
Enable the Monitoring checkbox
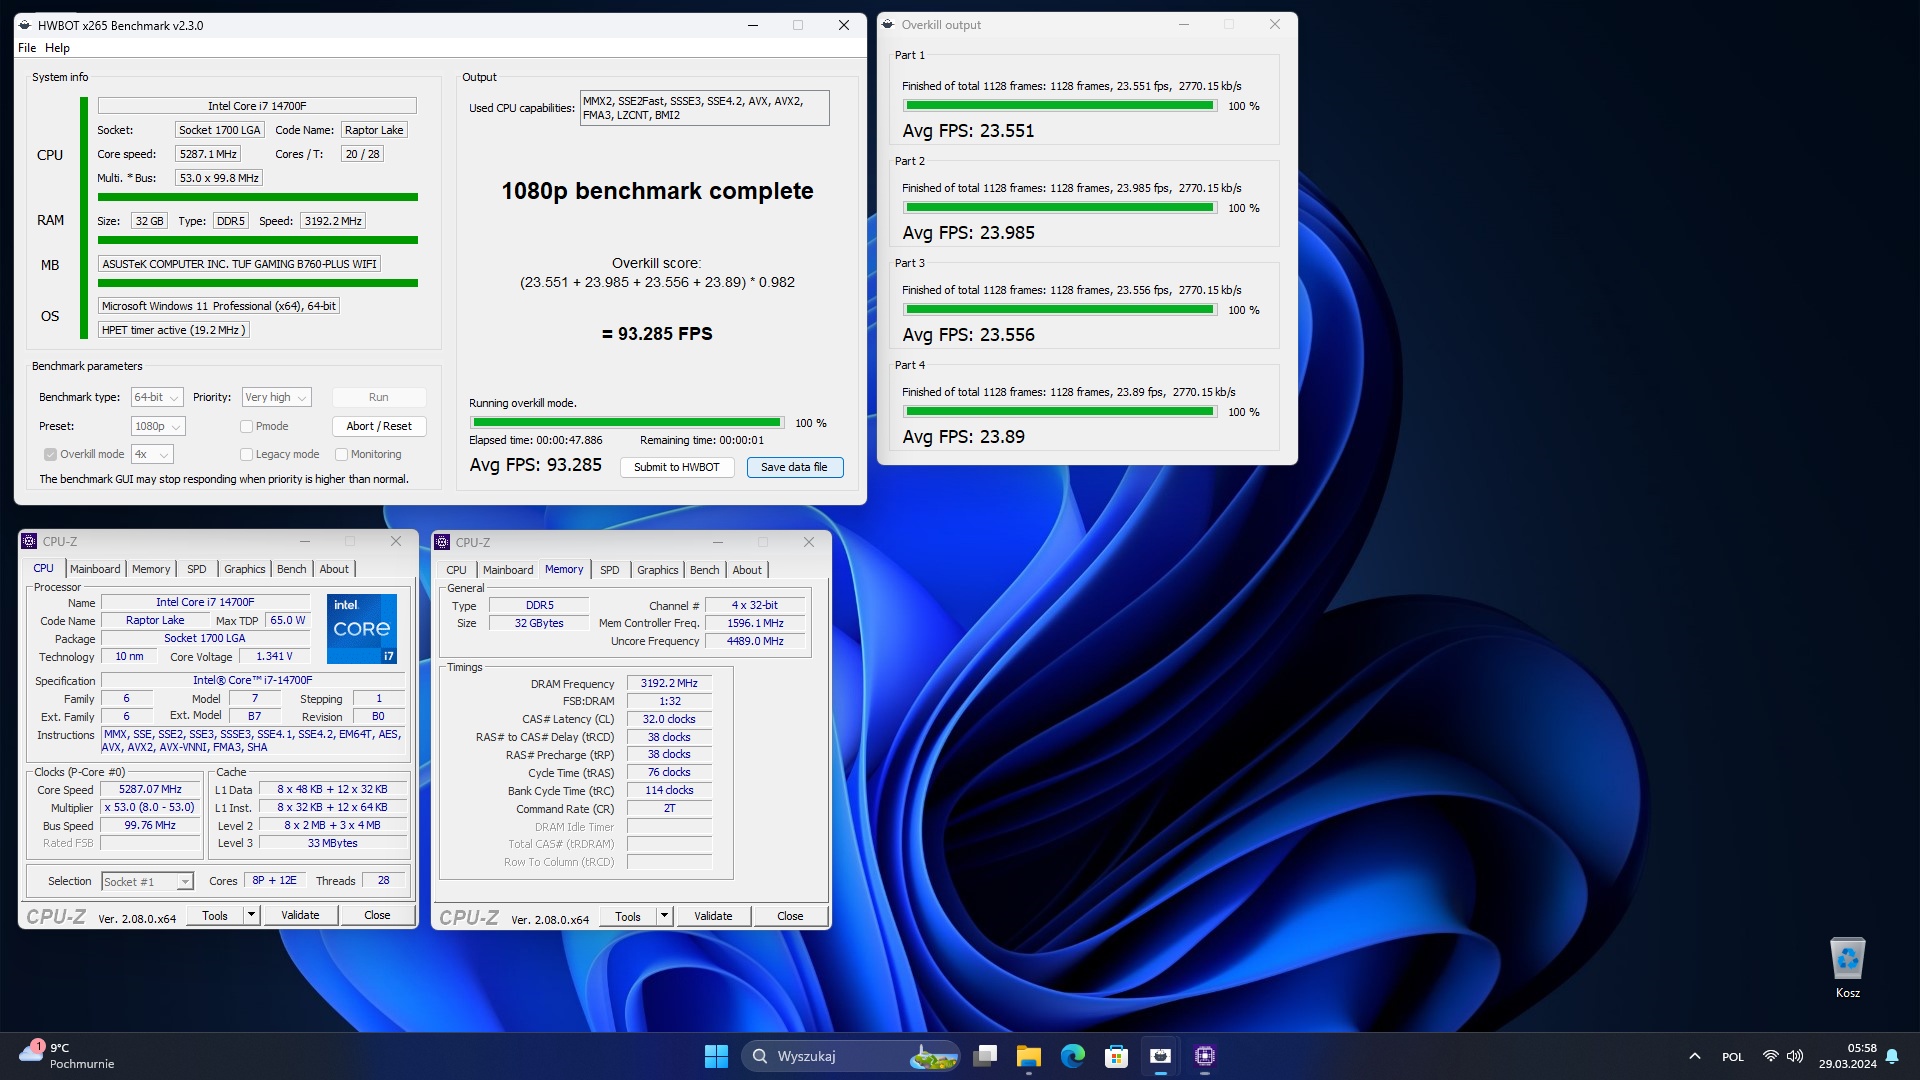pyautogui.click(x=341, y=454)
